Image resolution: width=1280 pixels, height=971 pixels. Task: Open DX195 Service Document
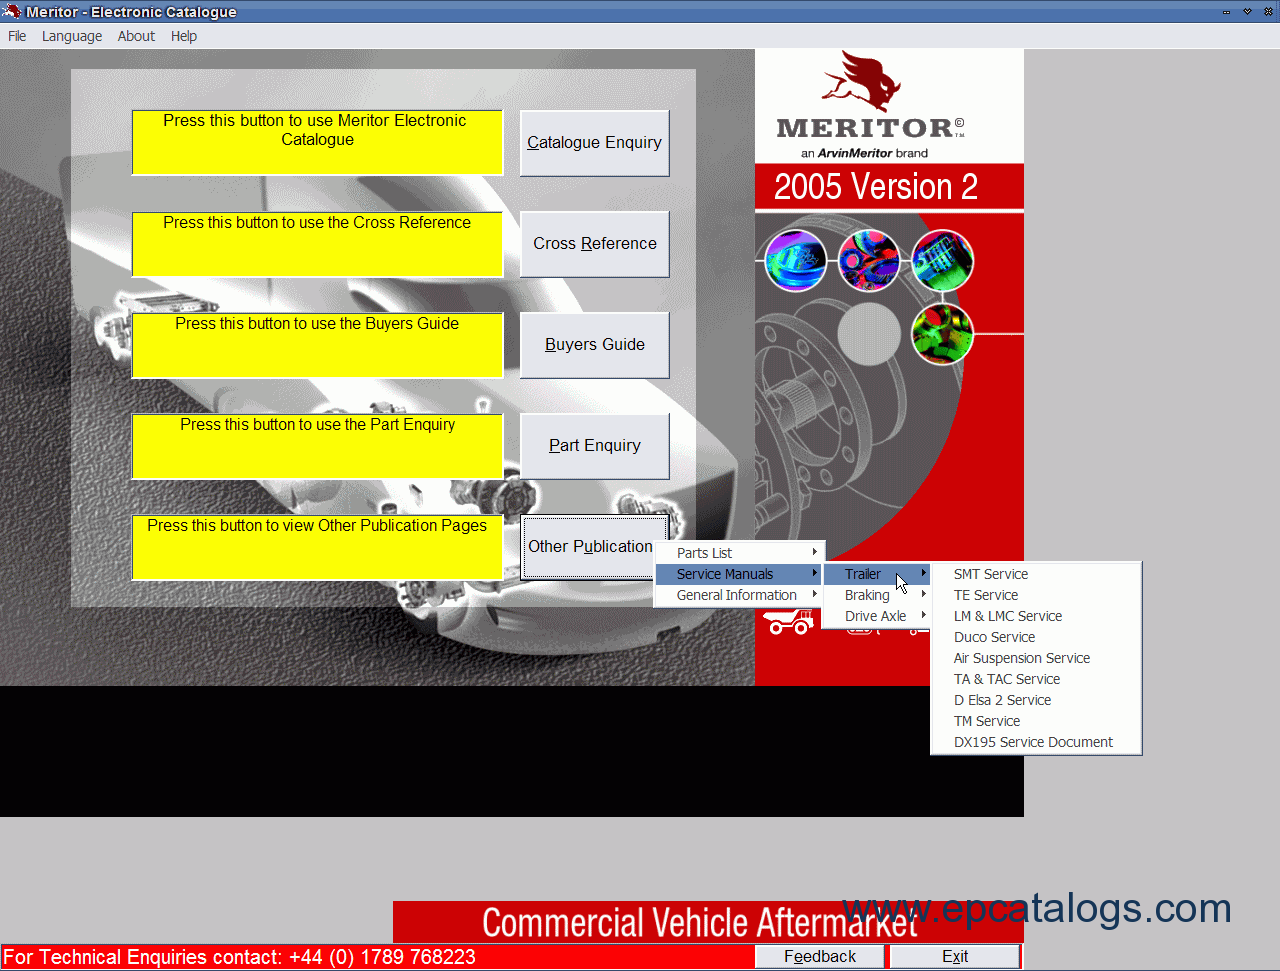1036,742
